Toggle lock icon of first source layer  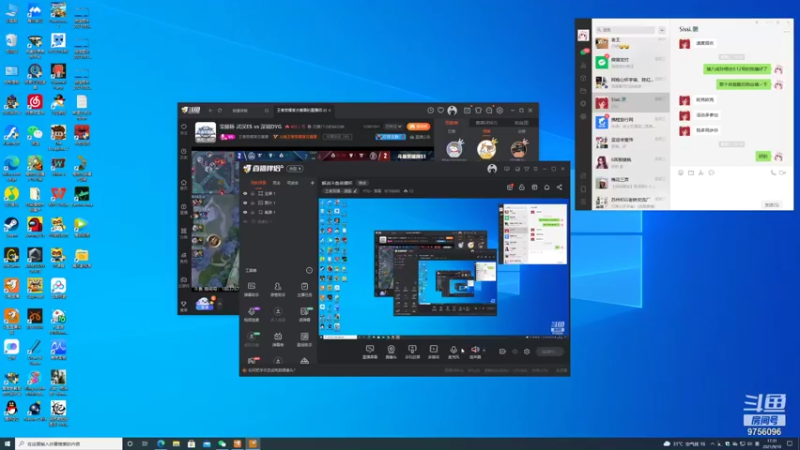click(253, 194)
